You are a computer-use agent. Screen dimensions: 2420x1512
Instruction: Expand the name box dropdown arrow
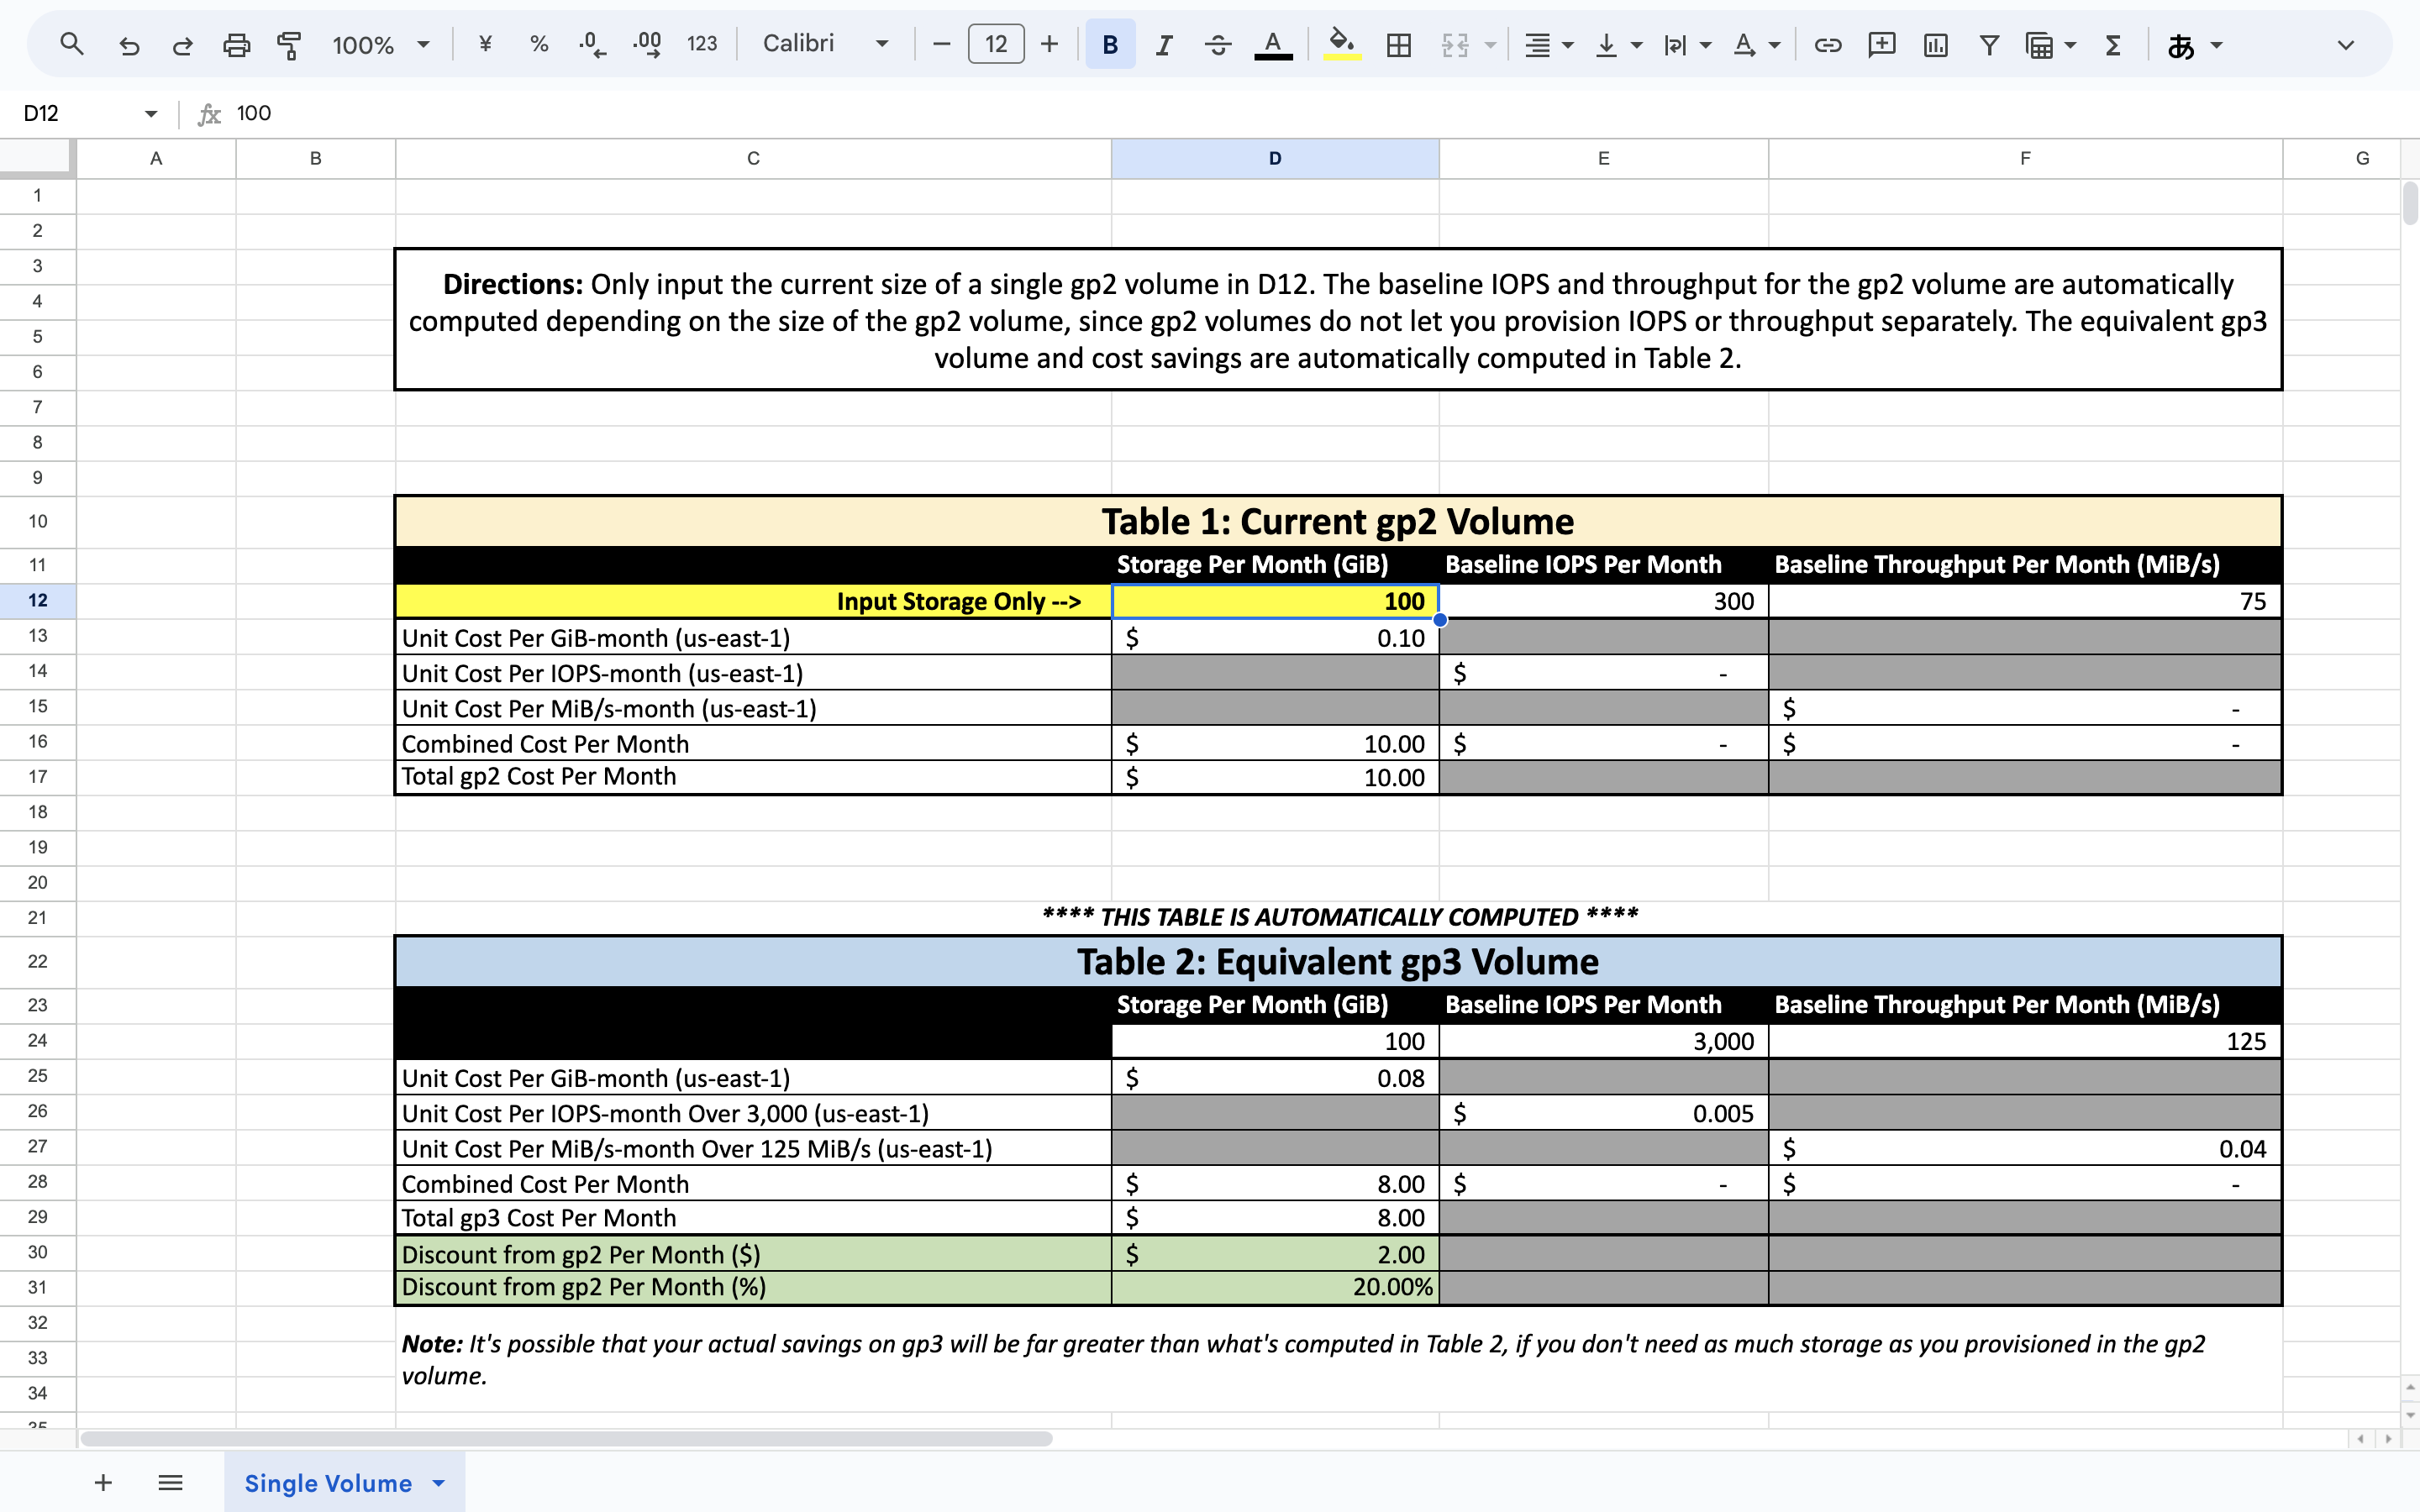pos(151,114)
